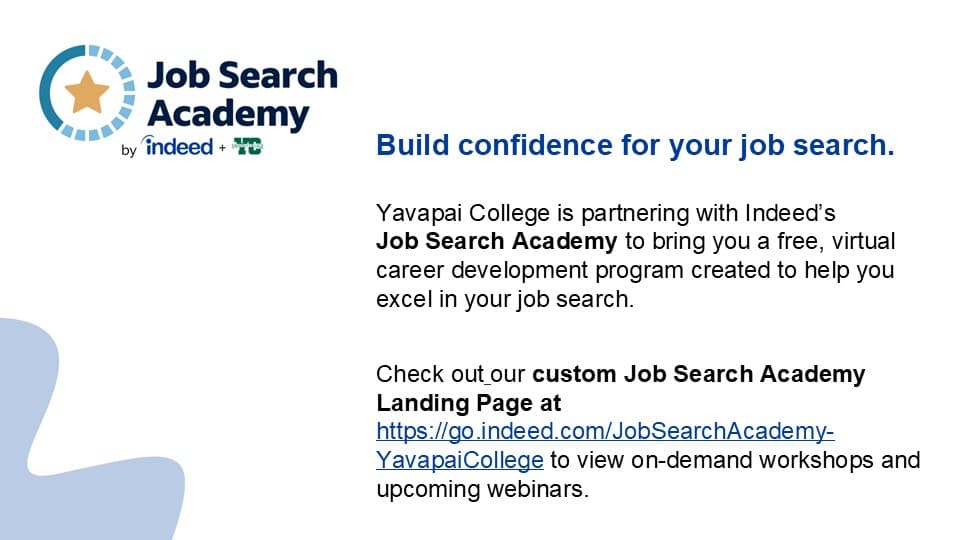Open the underlined YavapaiCollege link text
Image resolution: width=960 pixels, height=540 pixels.
[460, 460]
